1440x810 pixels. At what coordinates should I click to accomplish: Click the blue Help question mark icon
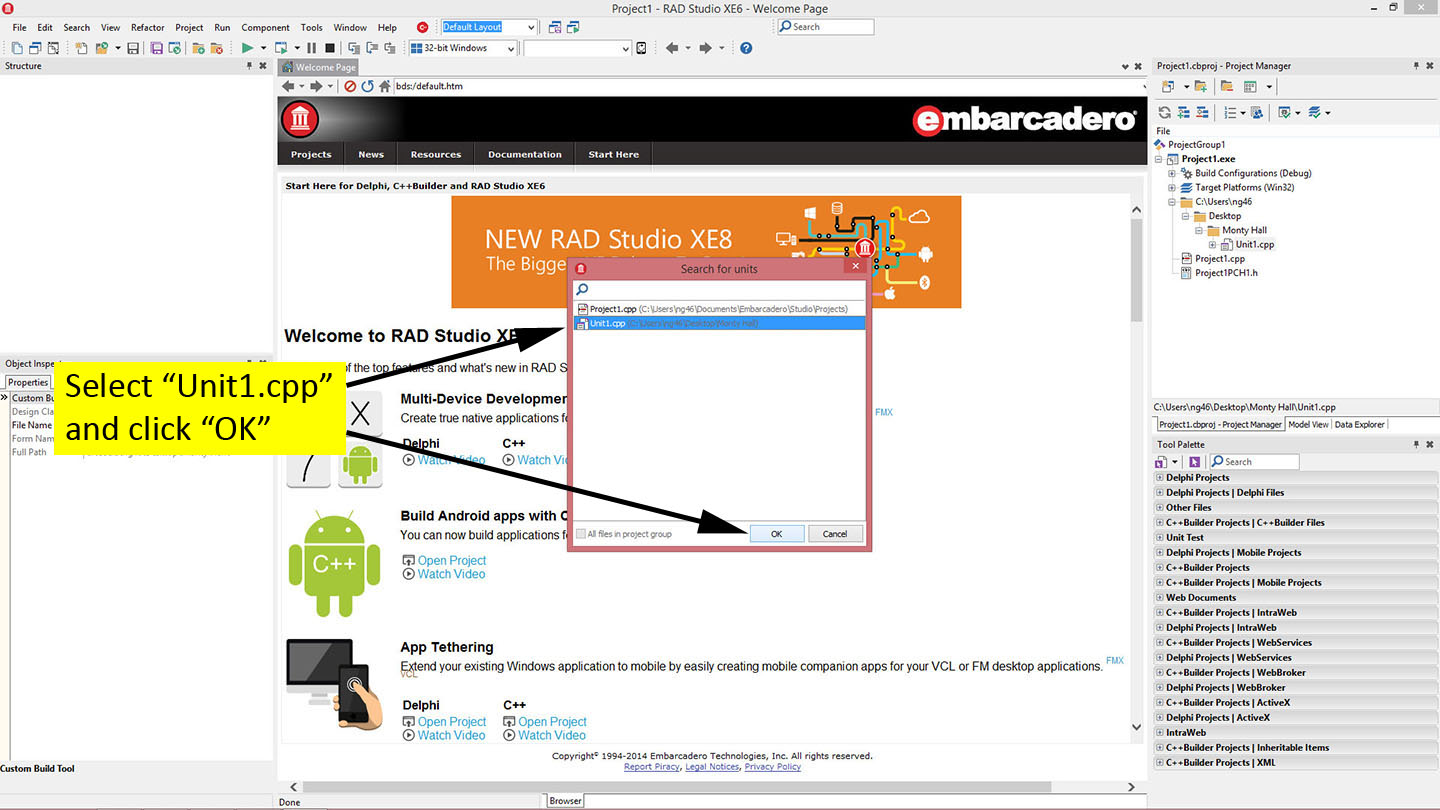coord(746,48)
